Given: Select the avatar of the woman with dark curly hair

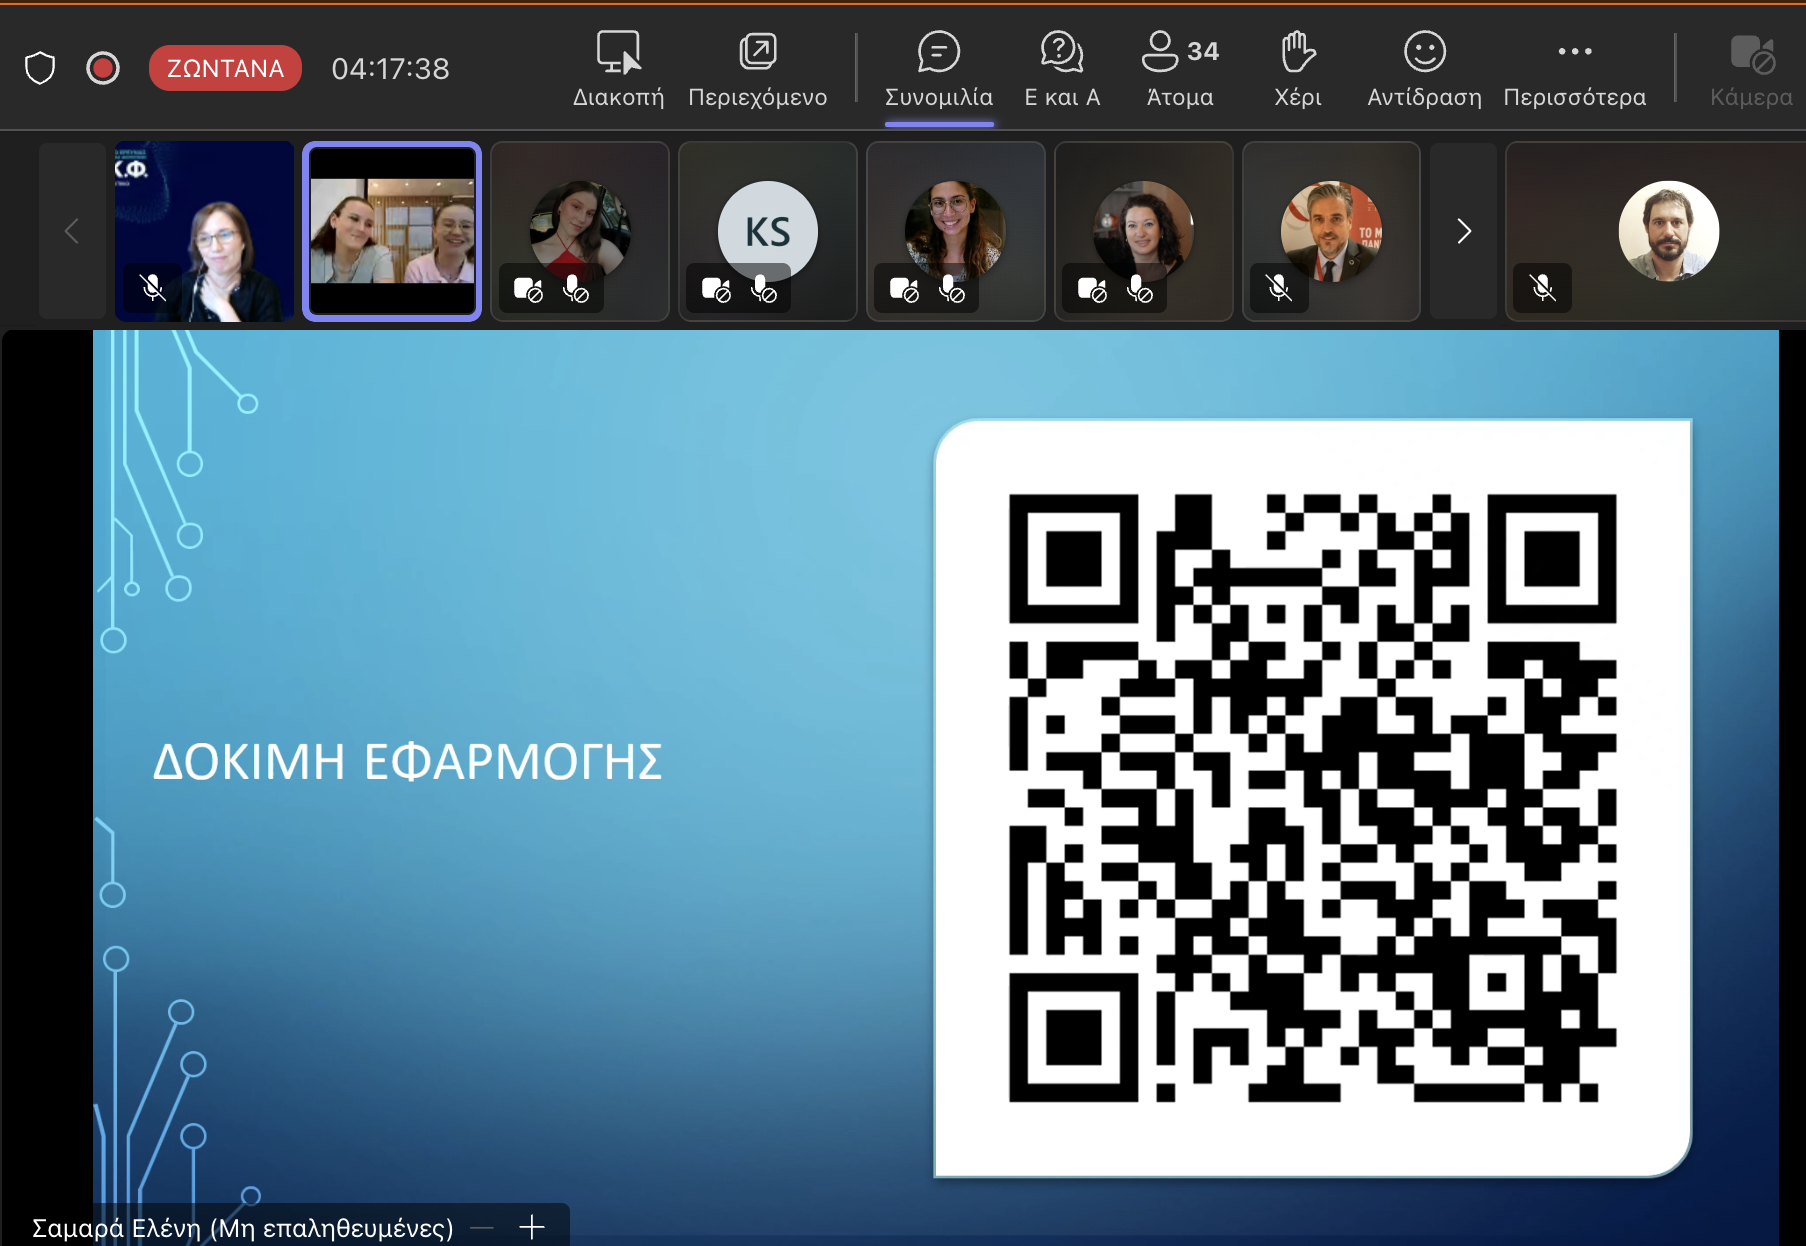Looking at the screenshot, I should [x=1143, y=231].
